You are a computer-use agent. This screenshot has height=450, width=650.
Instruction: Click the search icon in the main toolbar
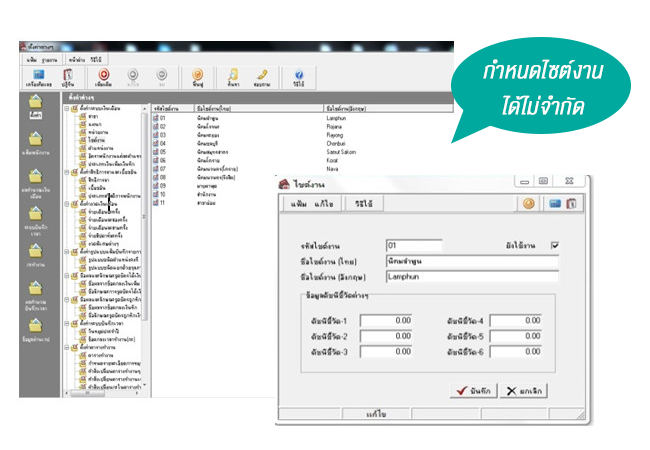point(231,76)
